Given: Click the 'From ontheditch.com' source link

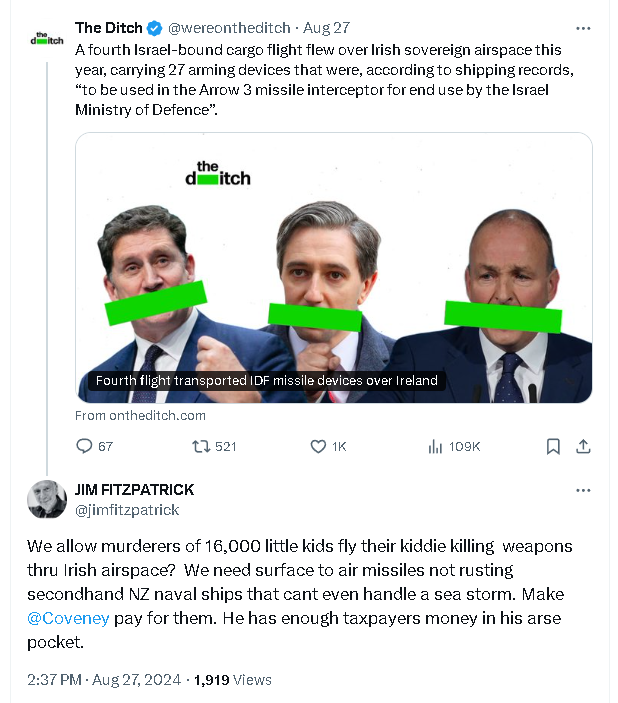Looking at the screenshot, I should pos(140,415).
